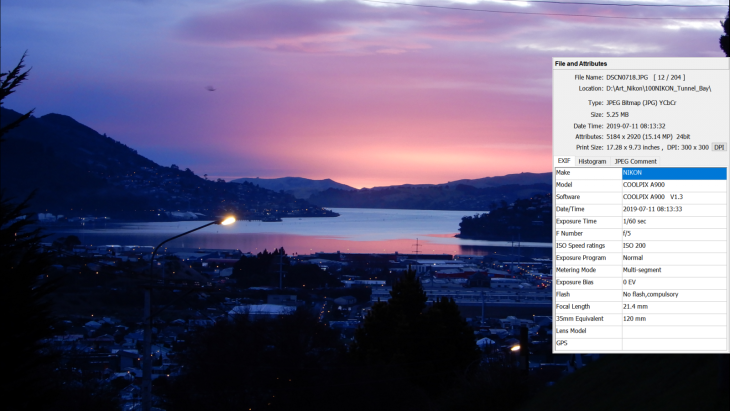730x411 pixels.
Task: Select the EXIF tab
Action: [564, 160]
